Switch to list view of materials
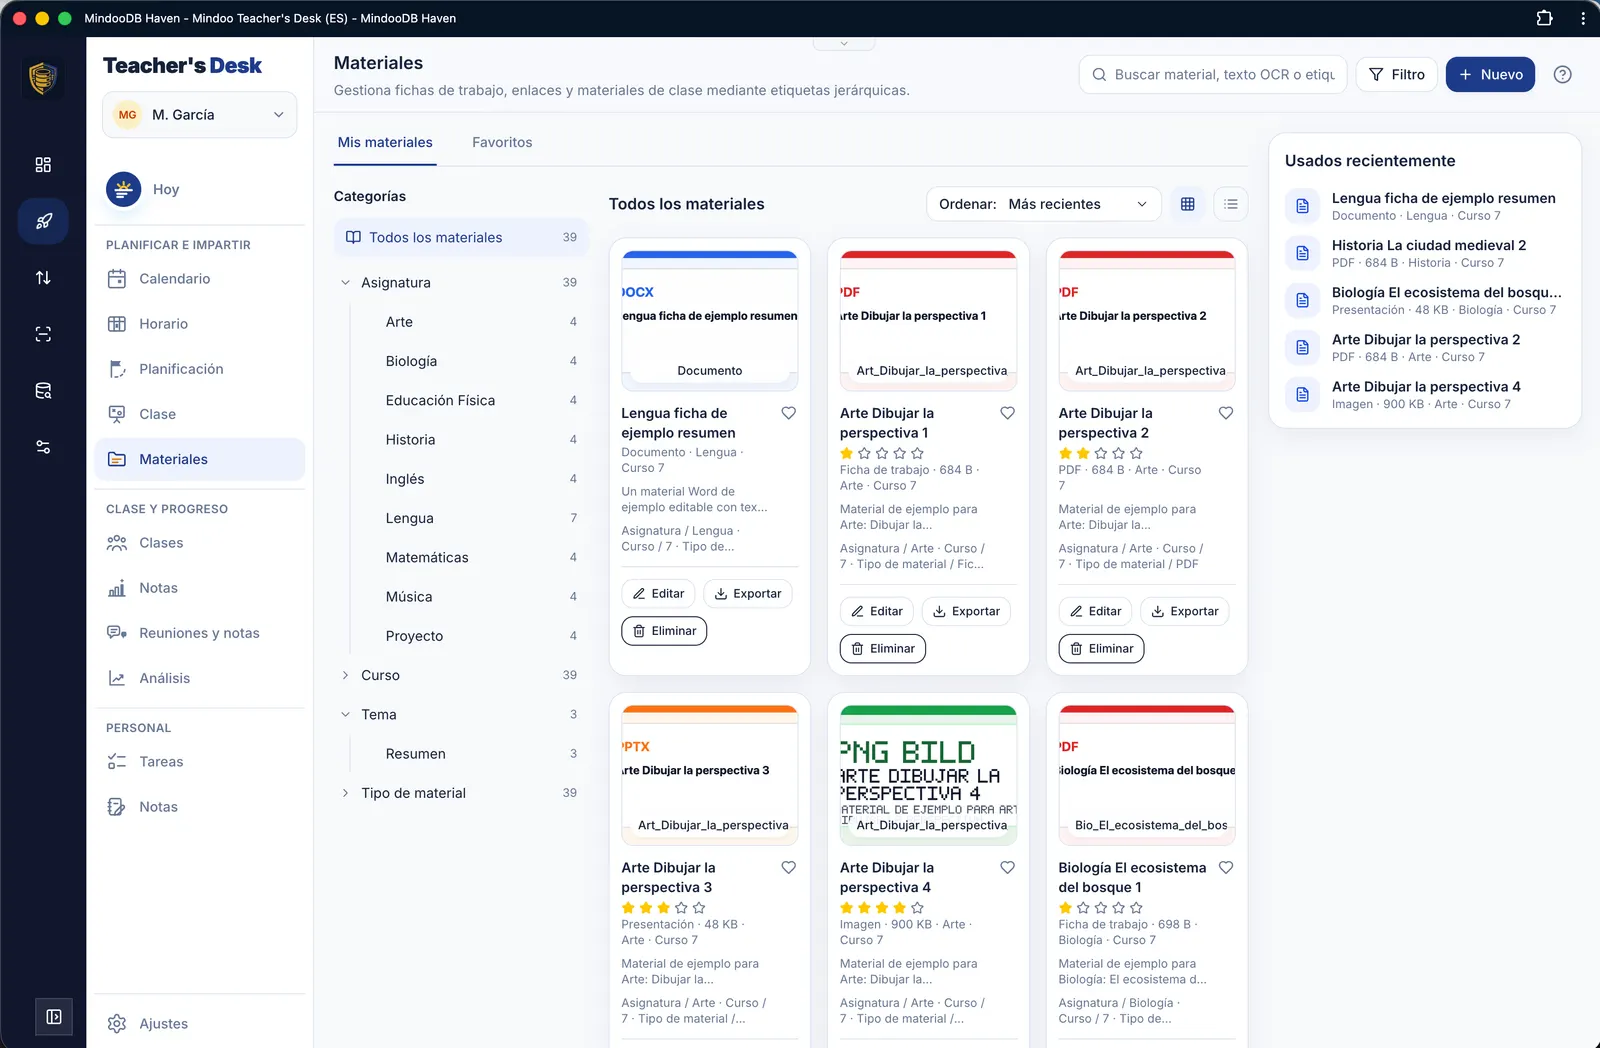1600x1048 pixels. [1231, 204]
